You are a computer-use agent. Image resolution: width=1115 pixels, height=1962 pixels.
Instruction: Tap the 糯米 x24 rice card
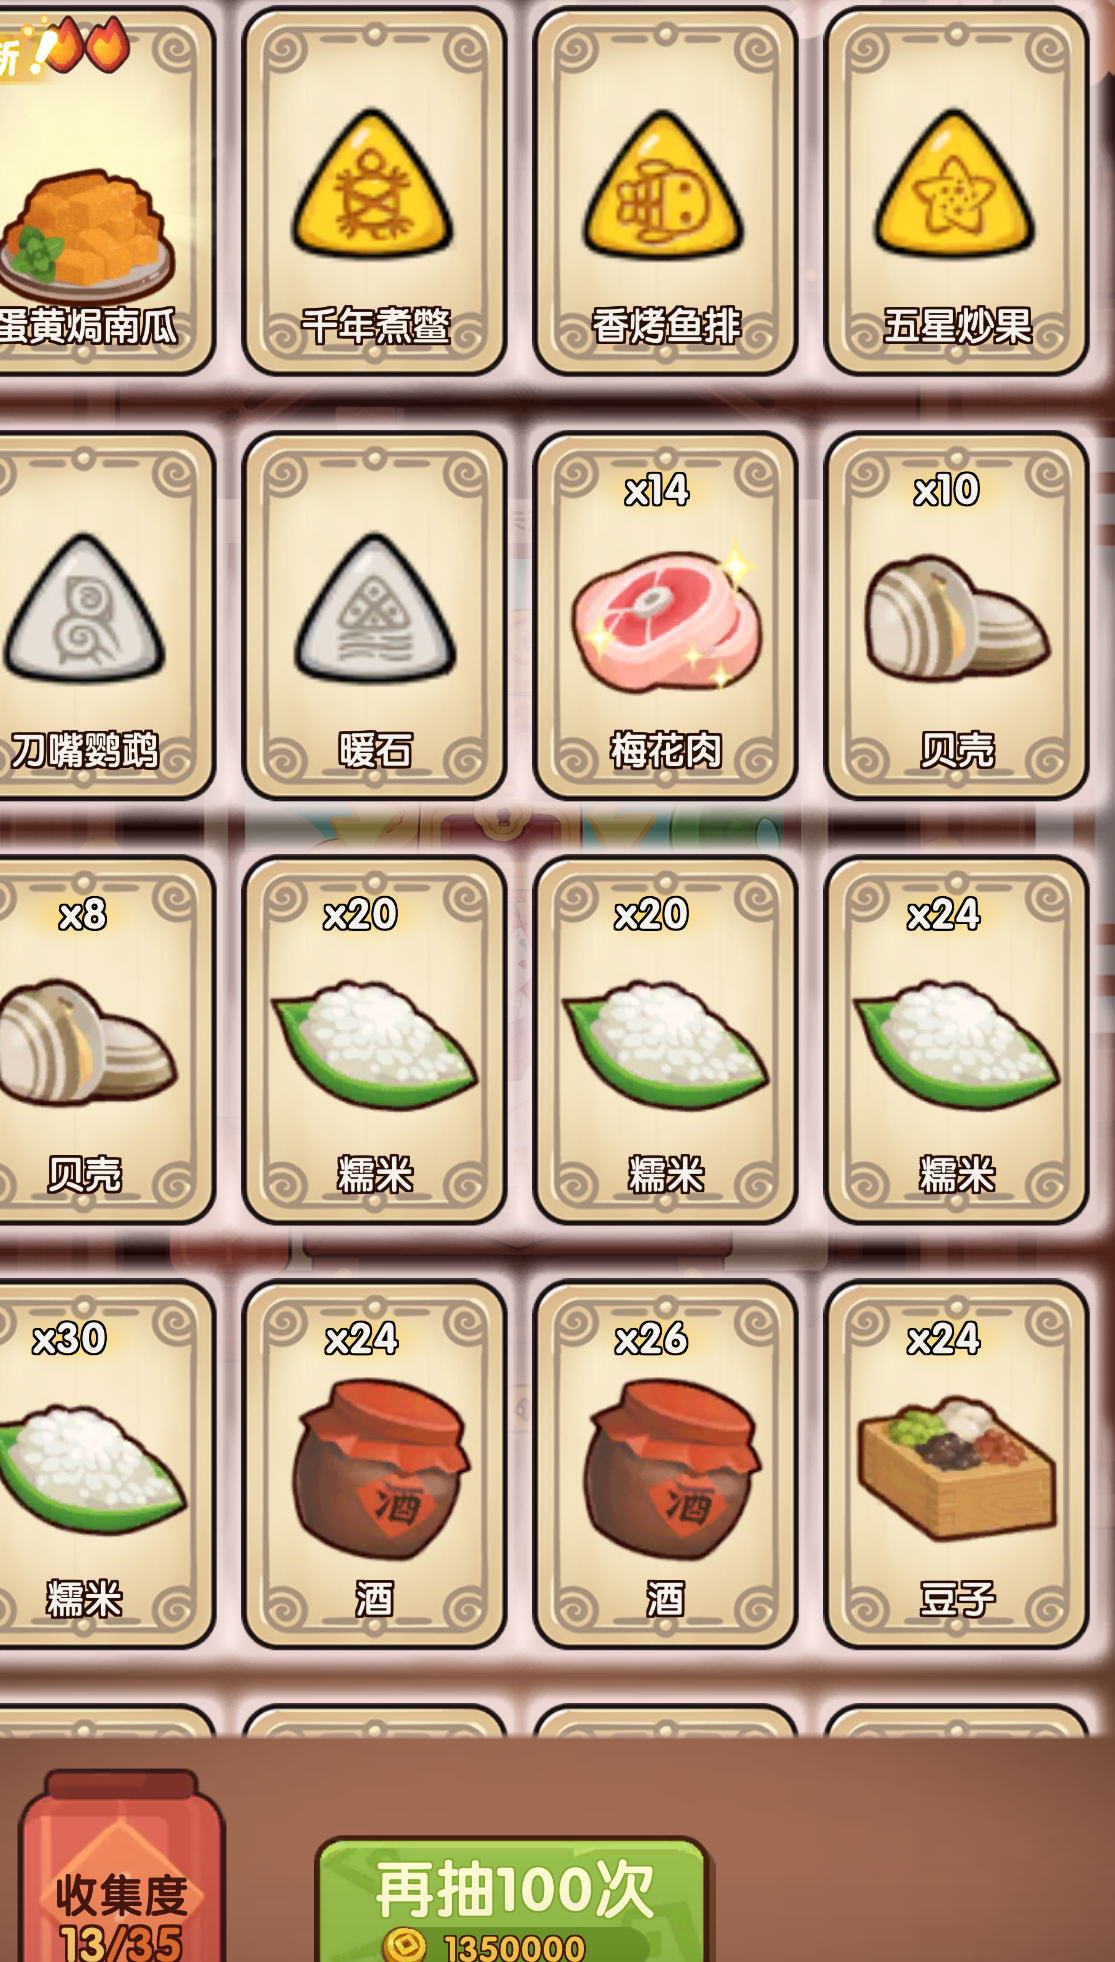(x=956, y=1040)
